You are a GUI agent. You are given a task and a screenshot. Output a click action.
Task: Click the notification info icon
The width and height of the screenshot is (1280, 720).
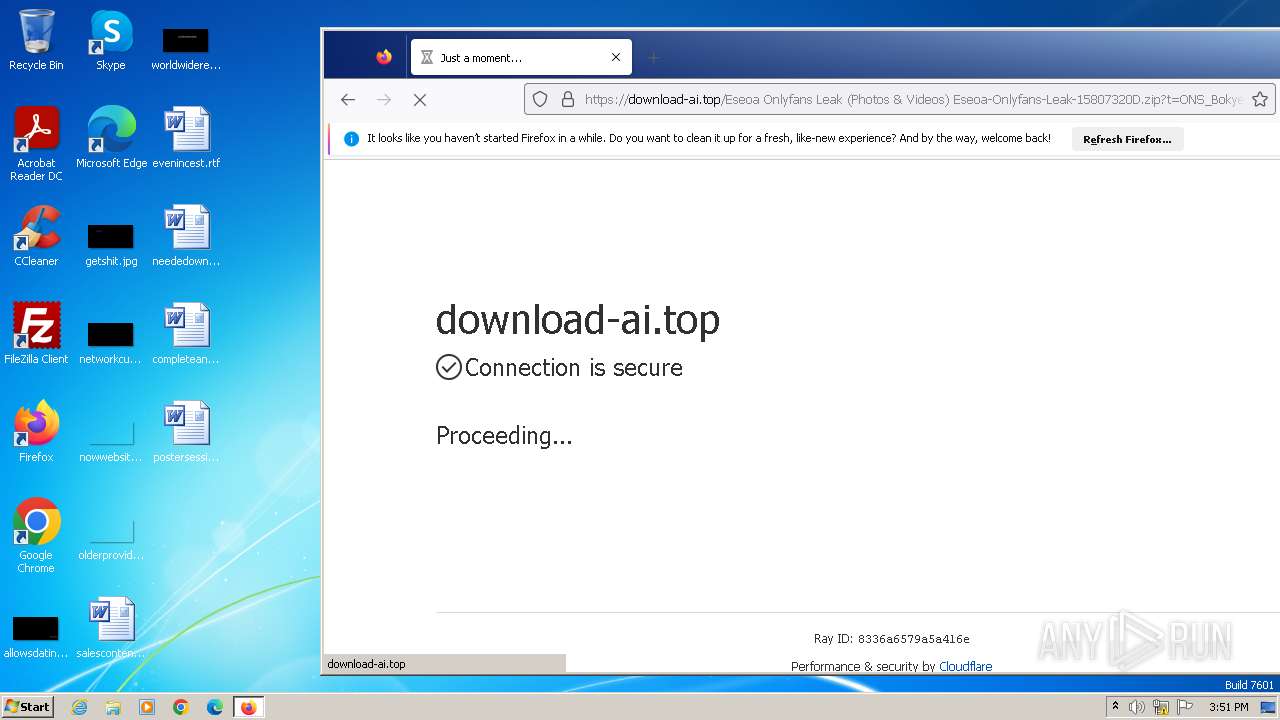351,139
